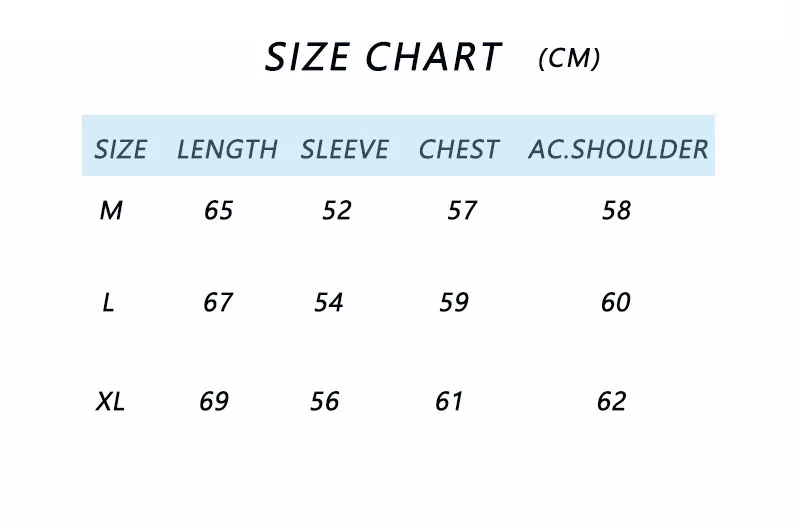This screenshot has height=528, width=800.
Task: Select the AC.SHOULDER column header
Action: [x=618, y=149]
